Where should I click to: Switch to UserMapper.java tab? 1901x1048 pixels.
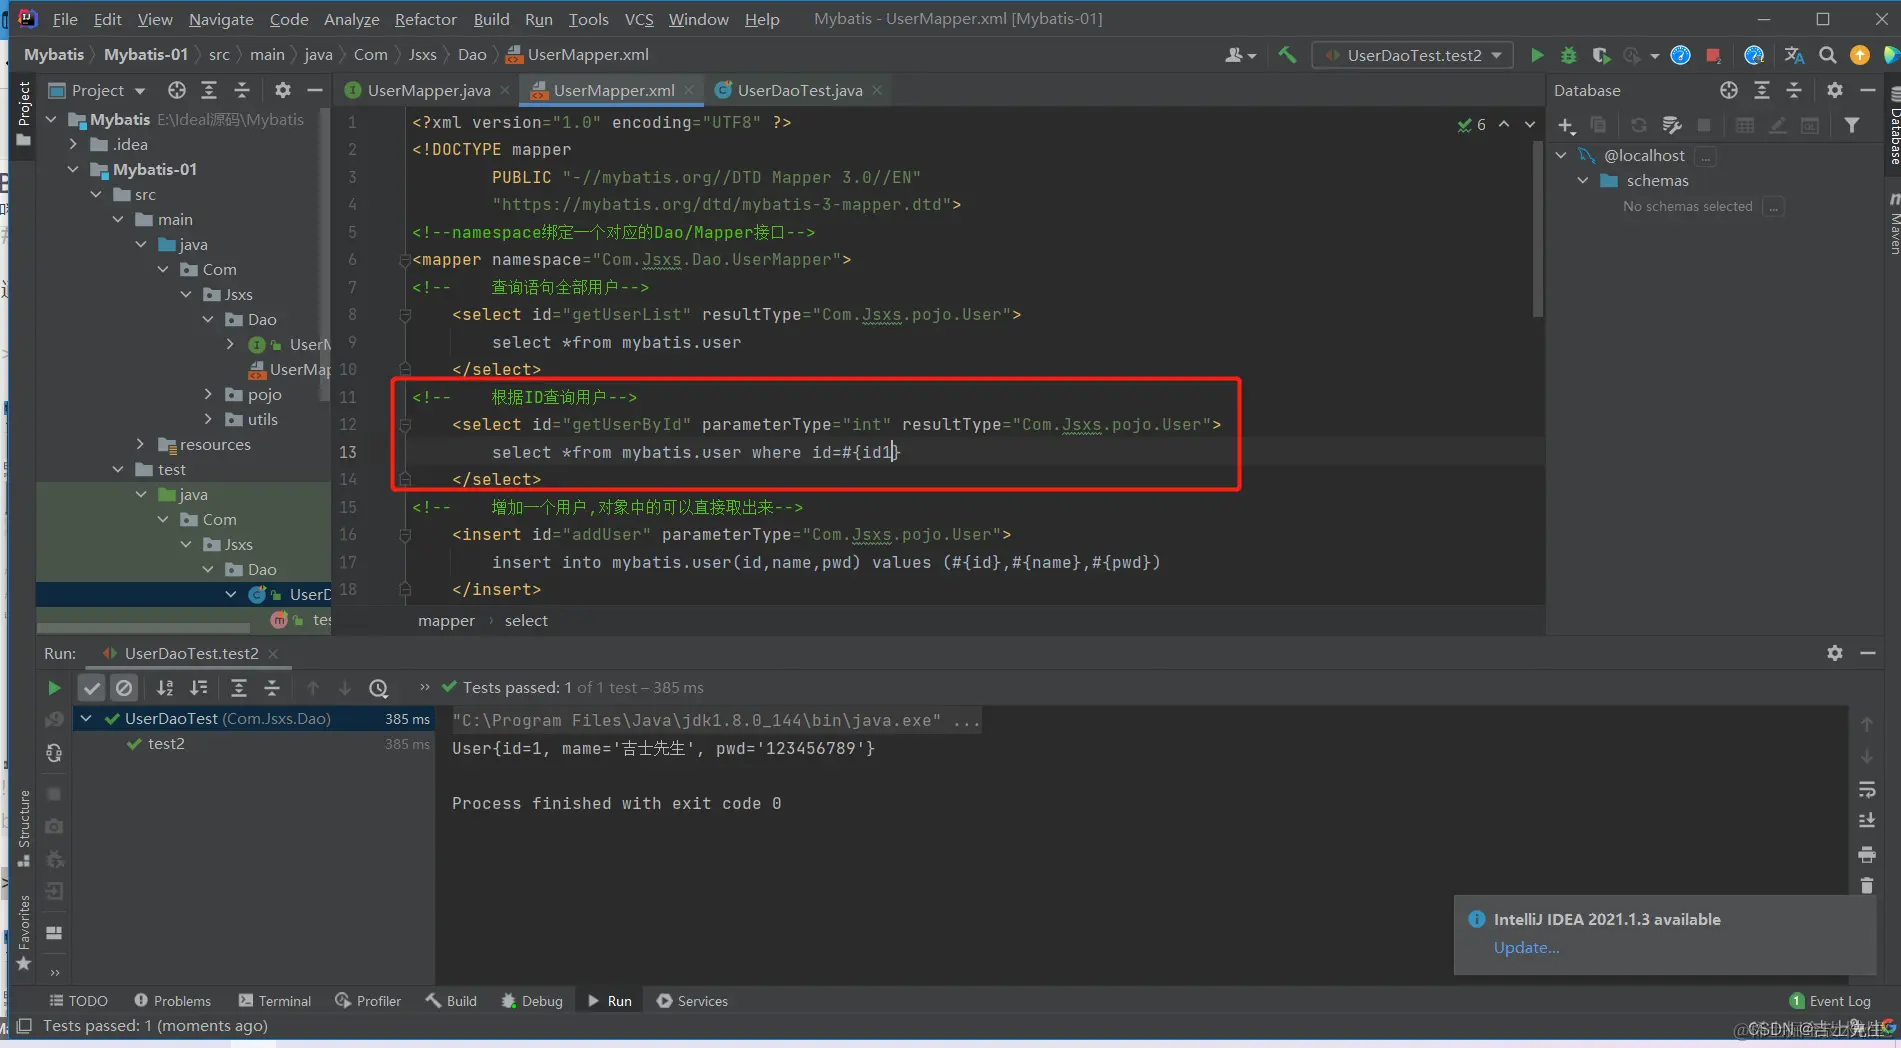(x=428, y=90)
